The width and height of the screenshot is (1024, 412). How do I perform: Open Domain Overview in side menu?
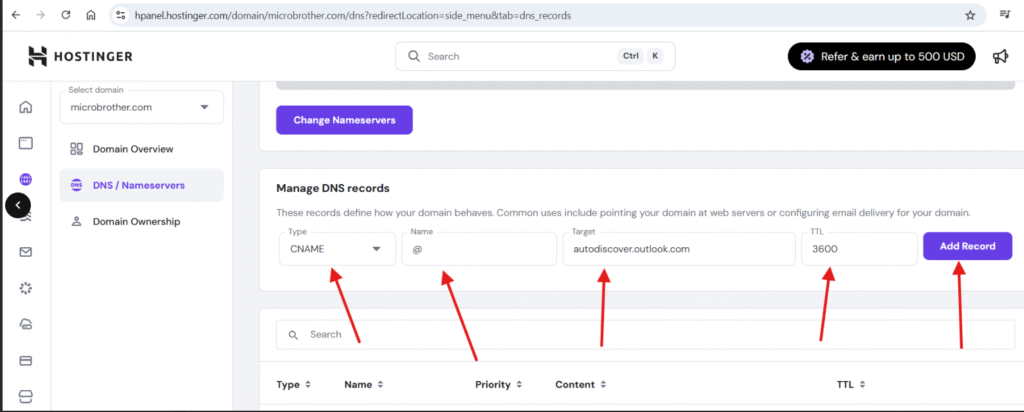click(x=133, y=149)
